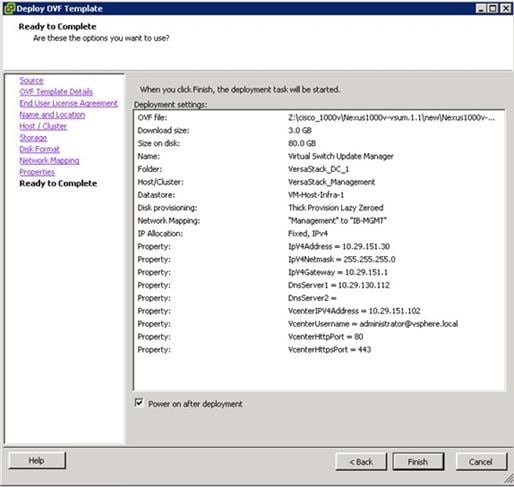514x487 pixels.
Task: Click the Back button
Action: (361, 462)
